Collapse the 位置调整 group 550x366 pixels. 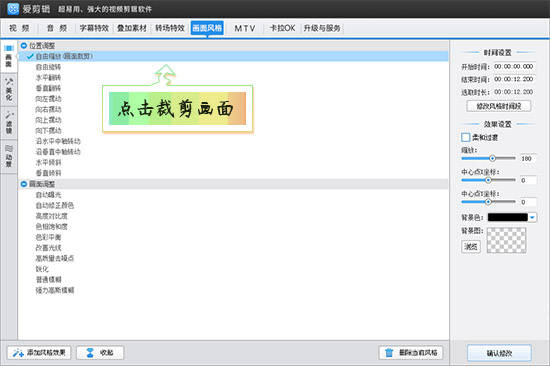(x=24, y=46)
